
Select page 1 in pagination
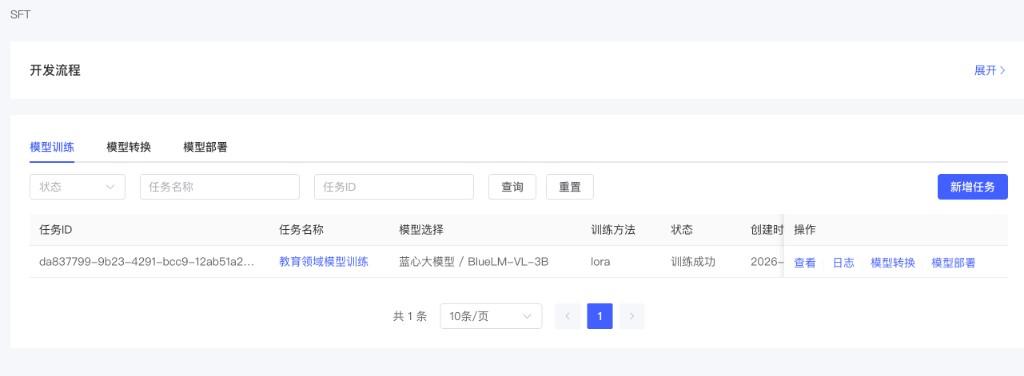click(x=600, y=316)
